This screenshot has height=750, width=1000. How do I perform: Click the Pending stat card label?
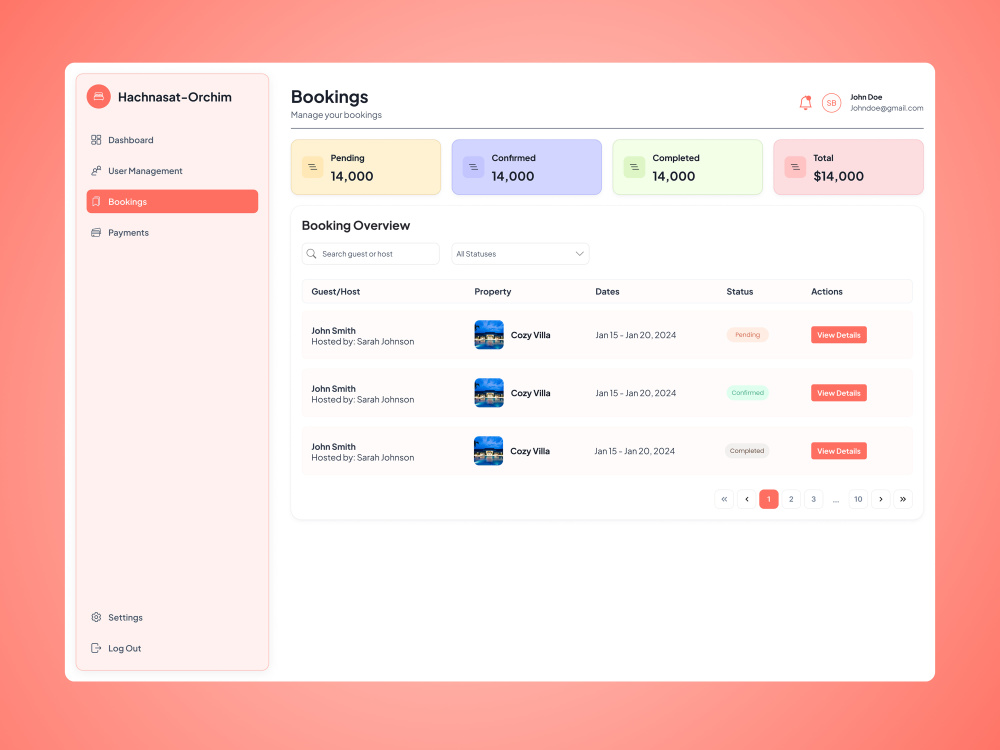(x=348, y=158)
